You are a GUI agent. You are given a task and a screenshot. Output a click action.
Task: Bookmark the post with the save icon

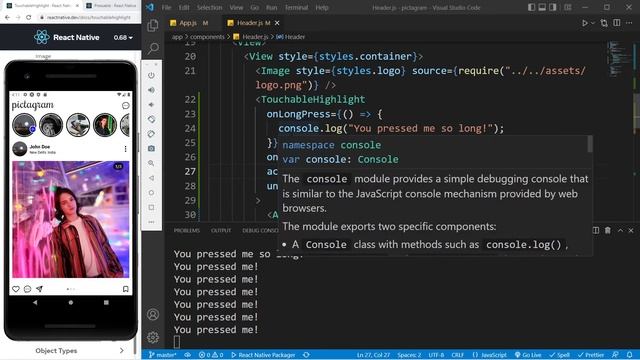(126, 289)
